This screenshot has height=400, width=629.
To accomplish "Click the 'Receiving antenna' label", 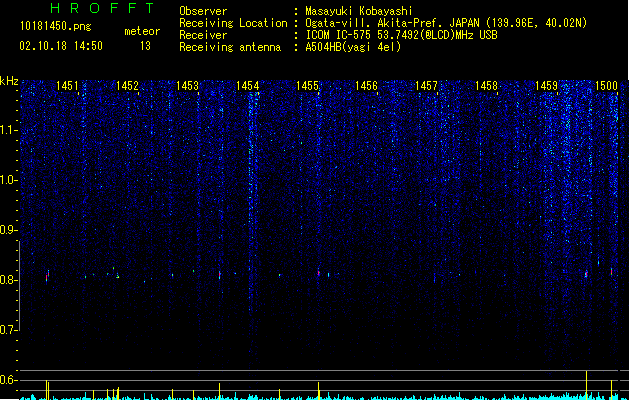I will [x=230, y=47].
